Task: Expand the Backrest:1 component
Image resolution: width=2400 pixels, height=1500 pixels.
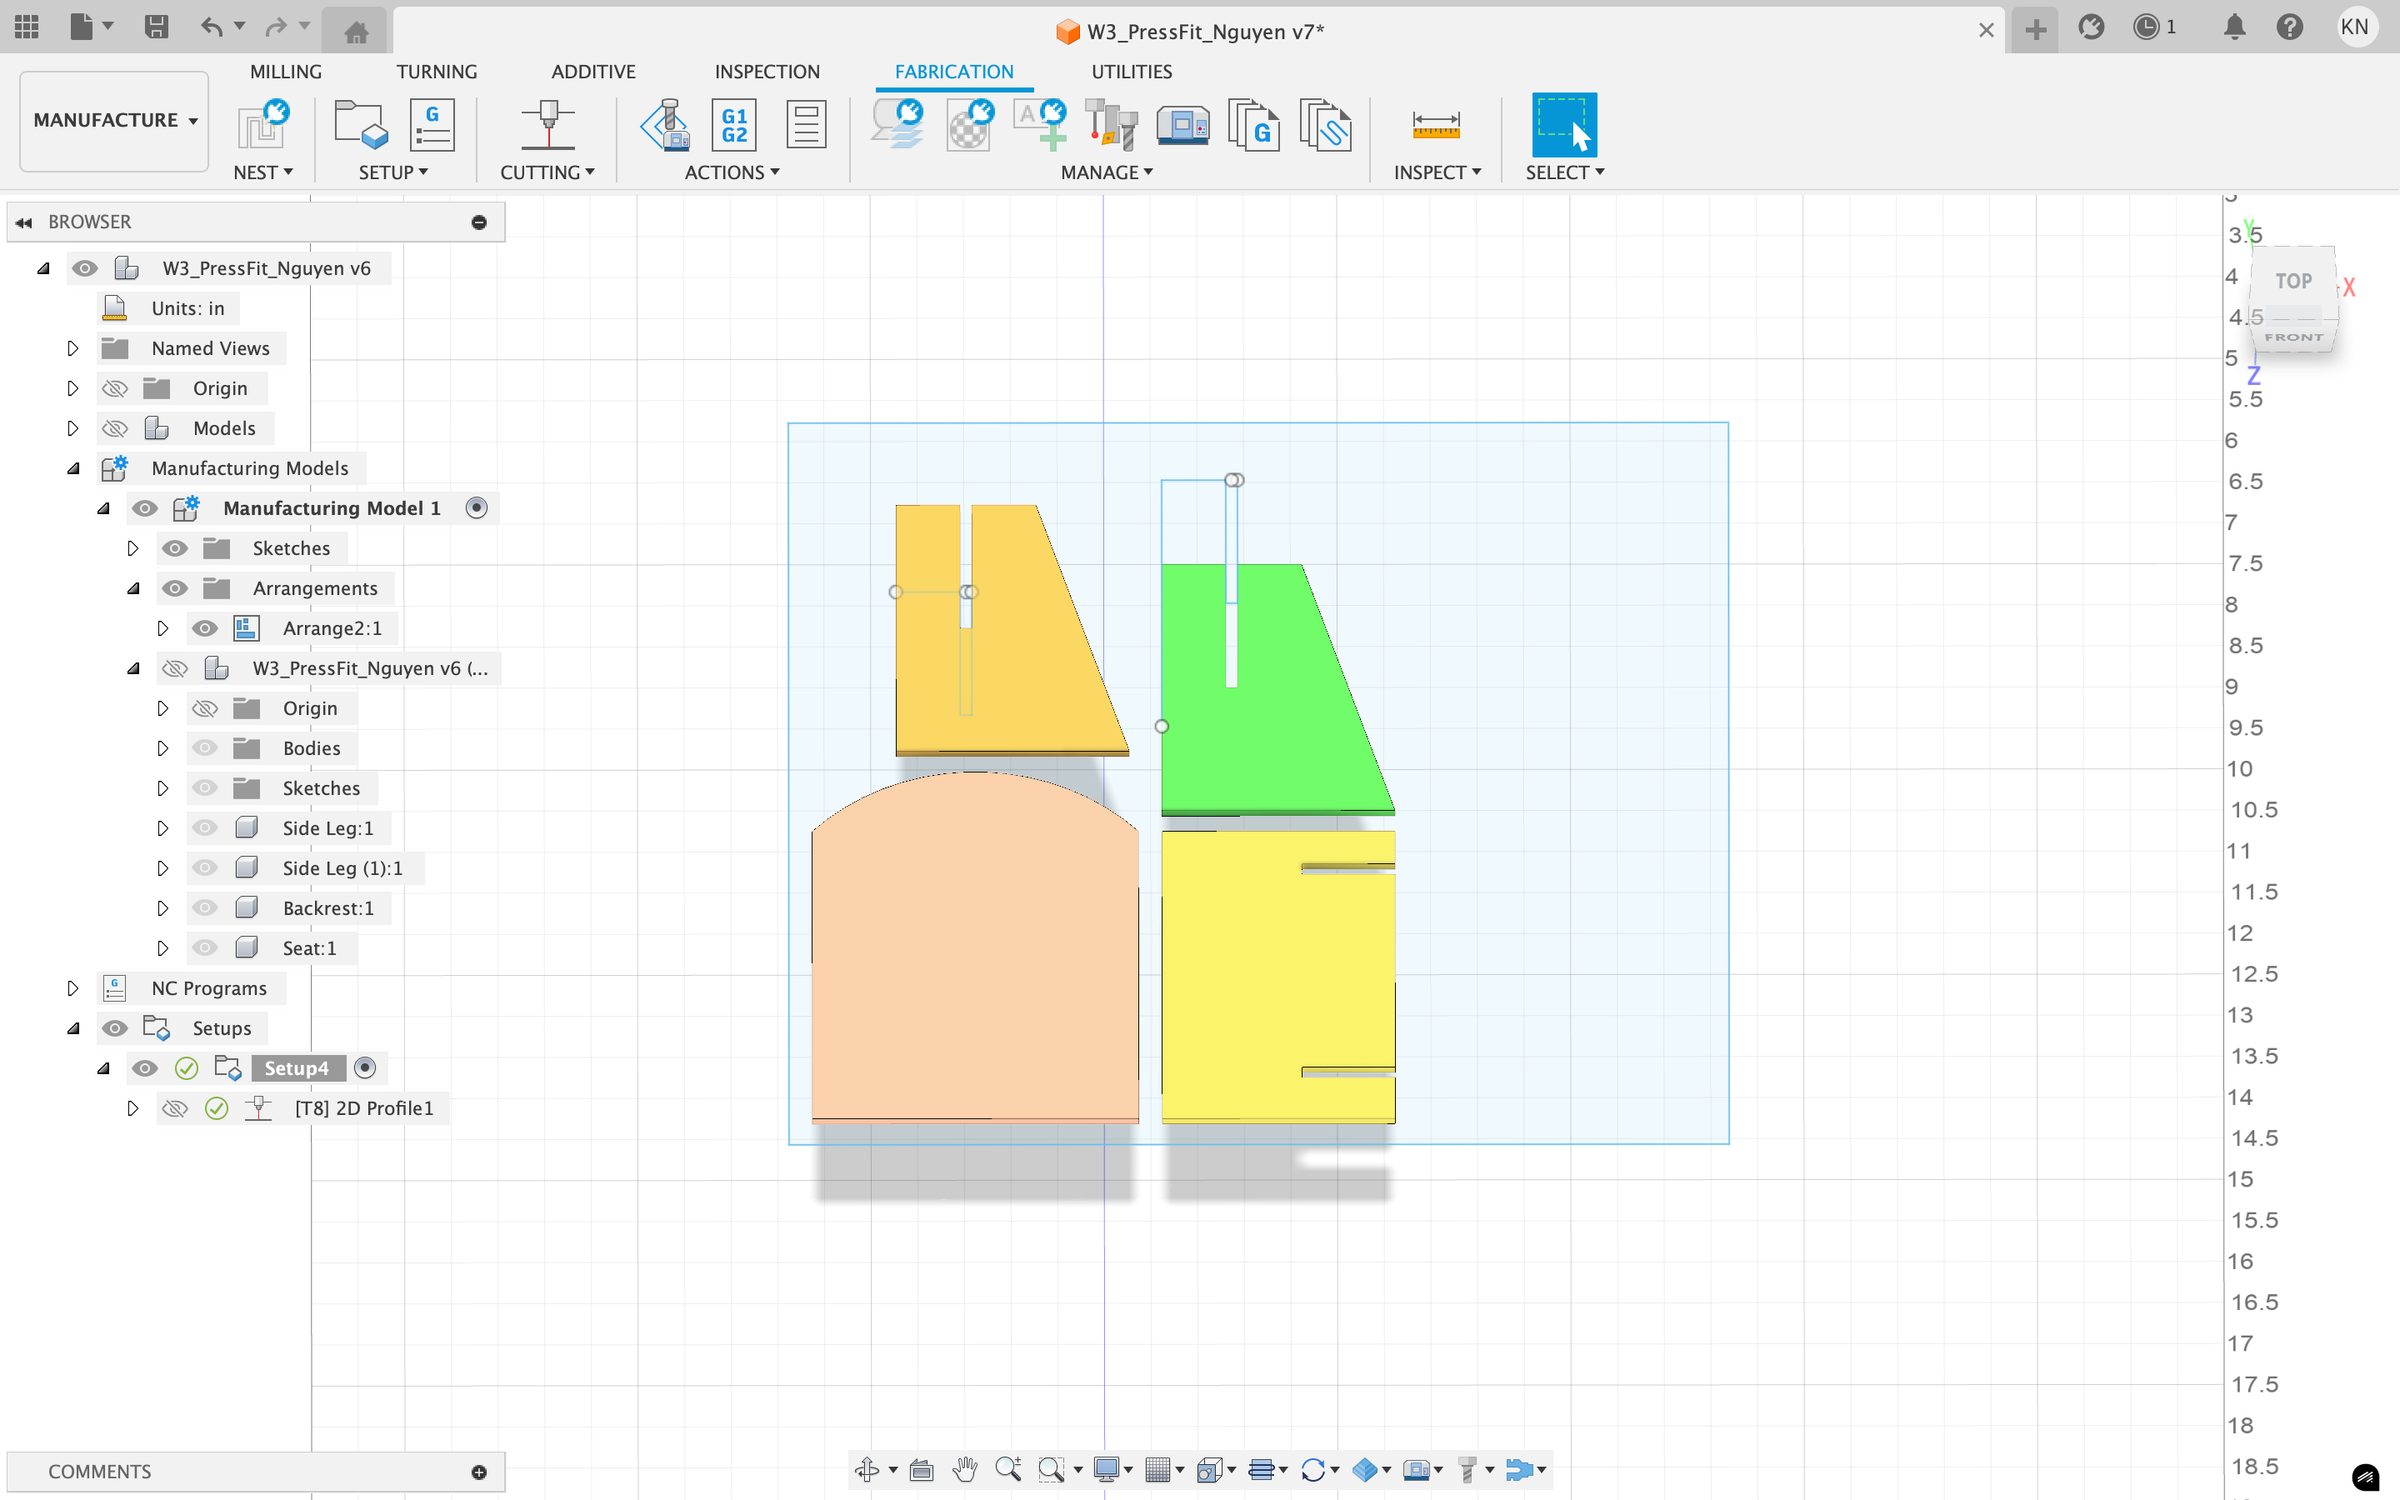Action: [x=162, y=908]
